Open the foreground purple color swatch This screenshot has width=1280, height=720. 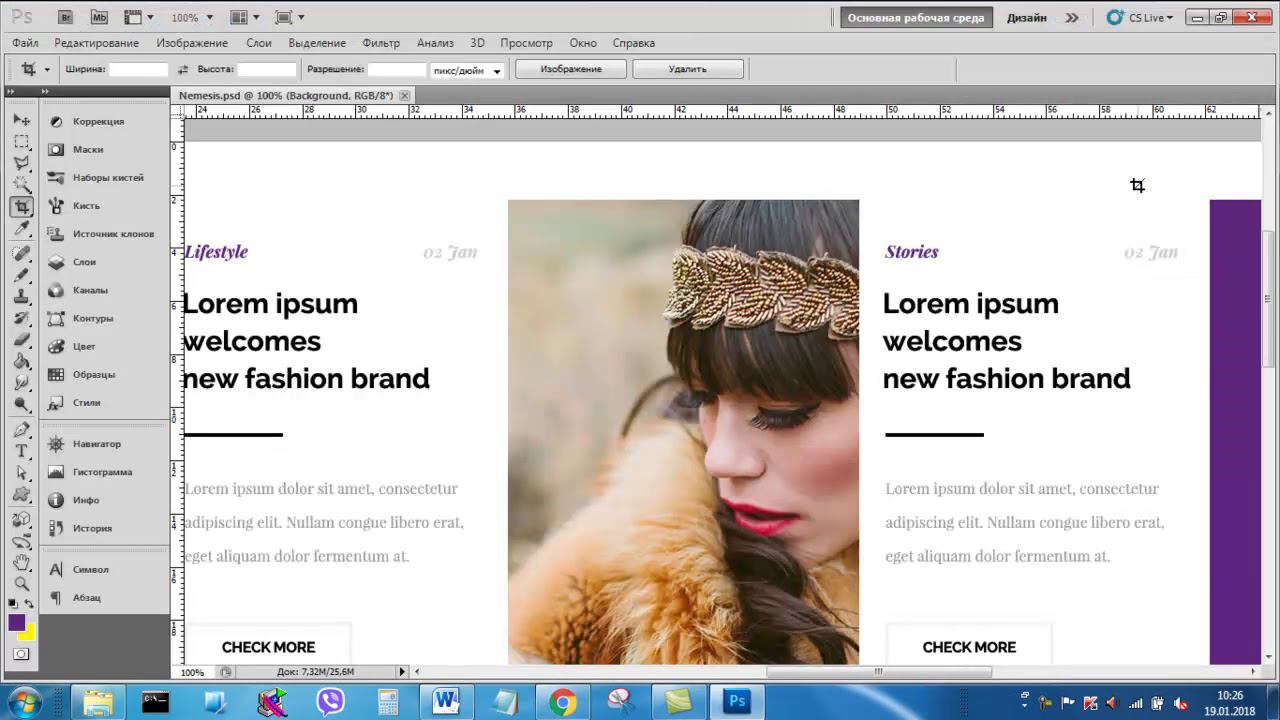point(17,622)
